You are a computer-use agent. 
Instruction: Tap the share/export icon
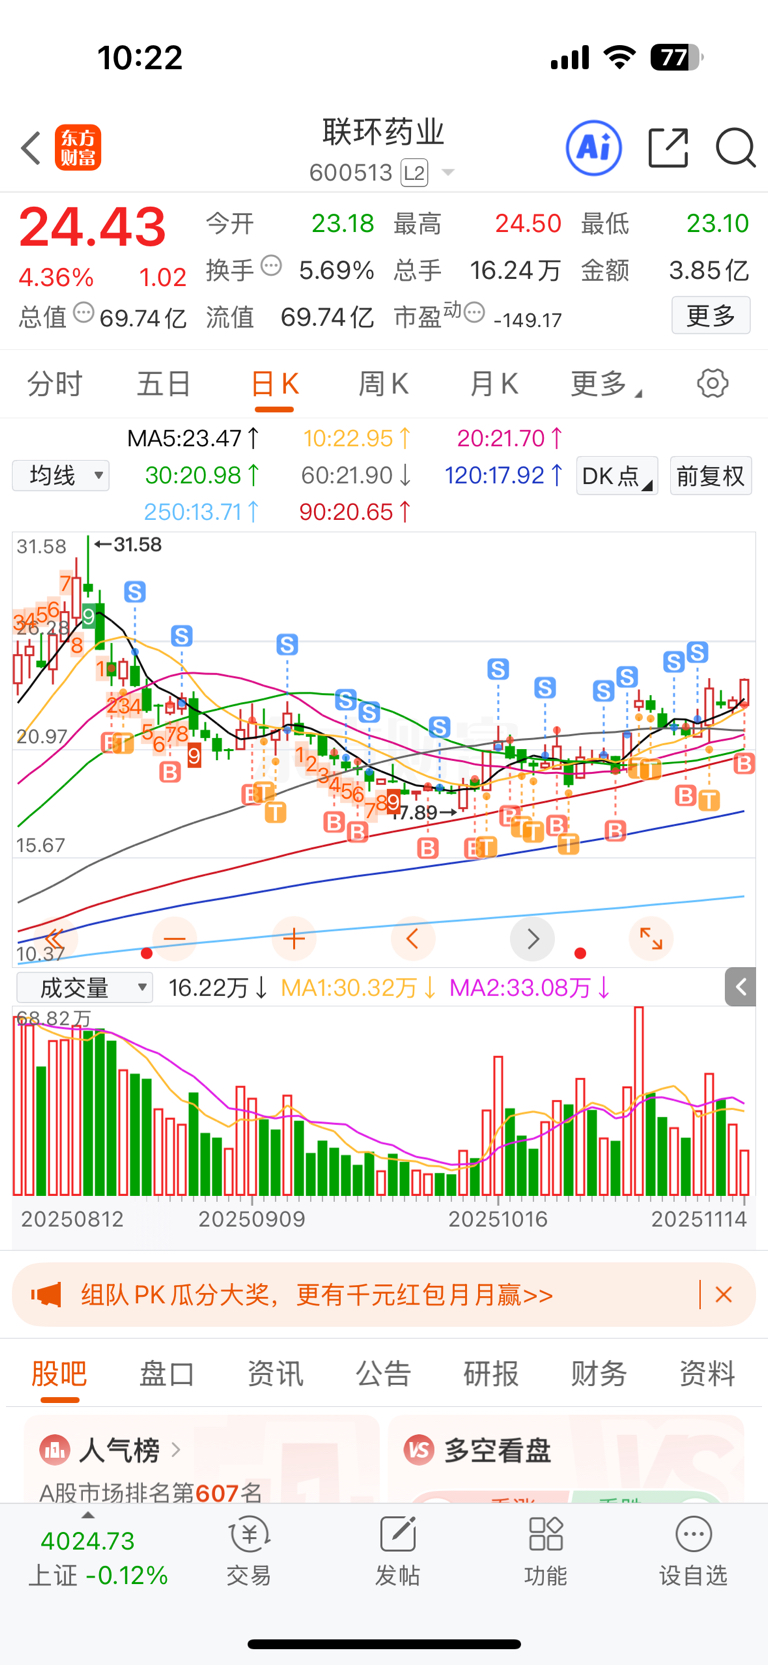point(668,148)
